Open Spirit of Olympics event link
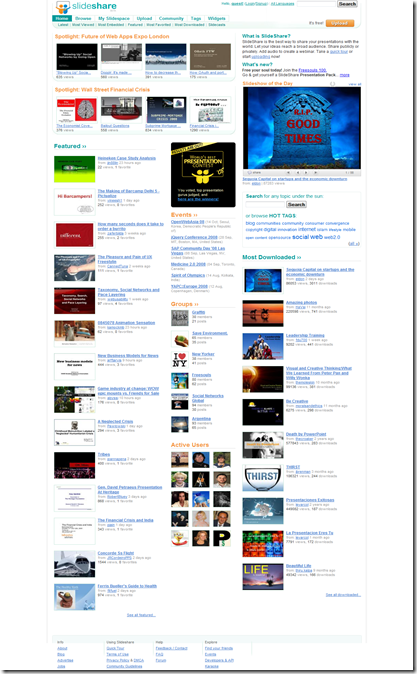This screenshot has height=674, width=417. pyautogui.click(x=187, y=275)
